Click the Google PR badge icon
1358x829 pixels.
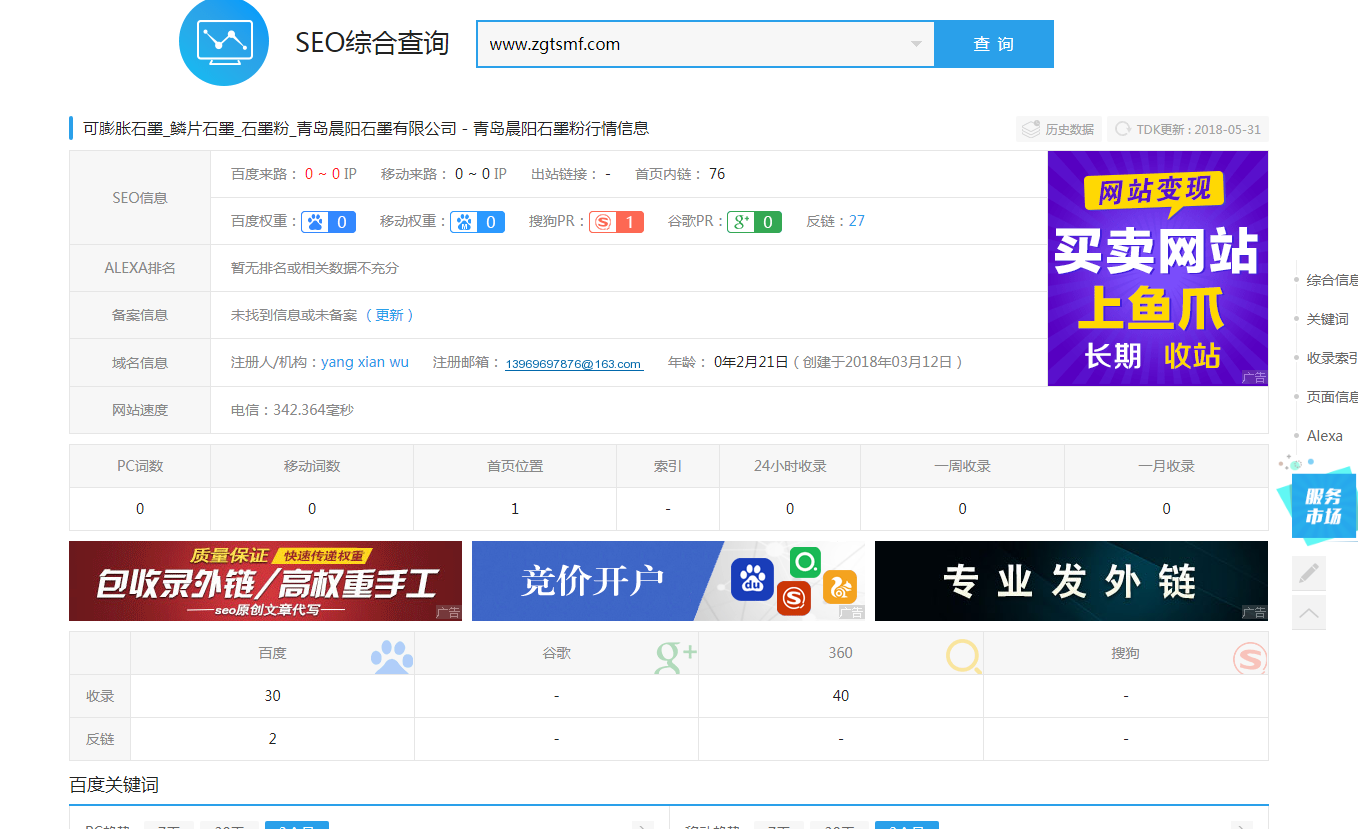point(741,222)
